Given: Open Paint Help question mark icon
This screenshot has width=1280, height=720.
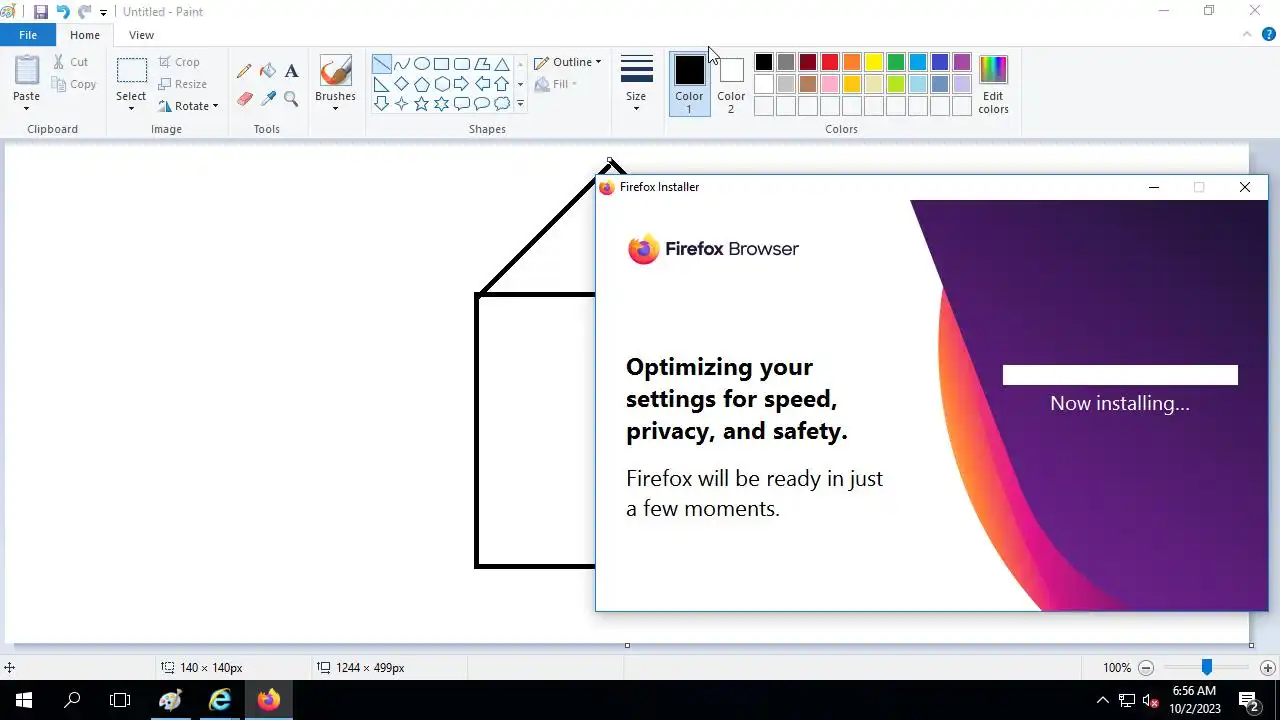Looking at the screenshot, I should pos(1269,34).
